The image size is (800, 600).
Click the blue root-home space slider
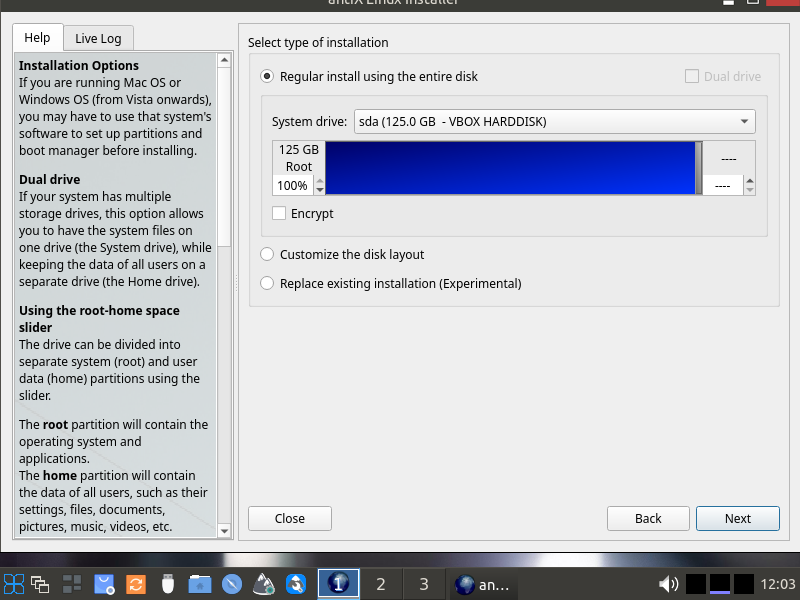[510, 167]
